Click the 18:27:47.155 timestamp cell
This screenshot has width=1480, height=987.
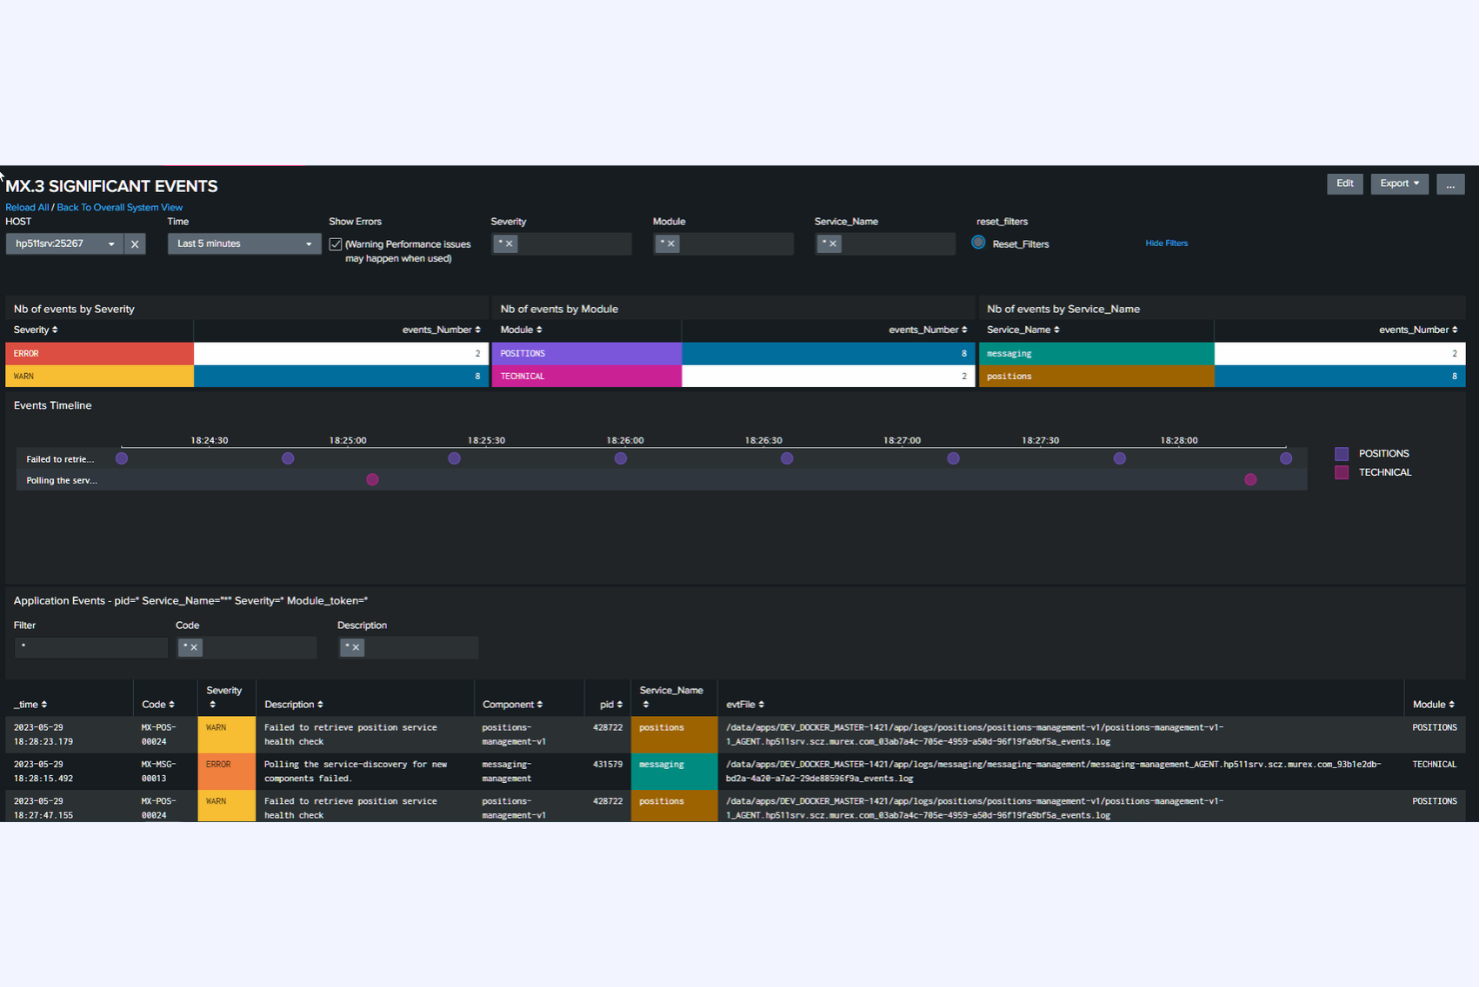pos(69,808)
